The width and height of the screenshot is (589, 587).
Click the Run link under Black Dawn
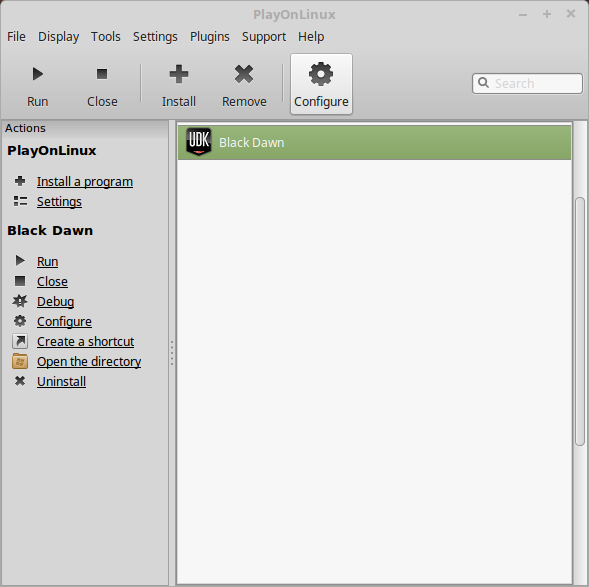47,261
